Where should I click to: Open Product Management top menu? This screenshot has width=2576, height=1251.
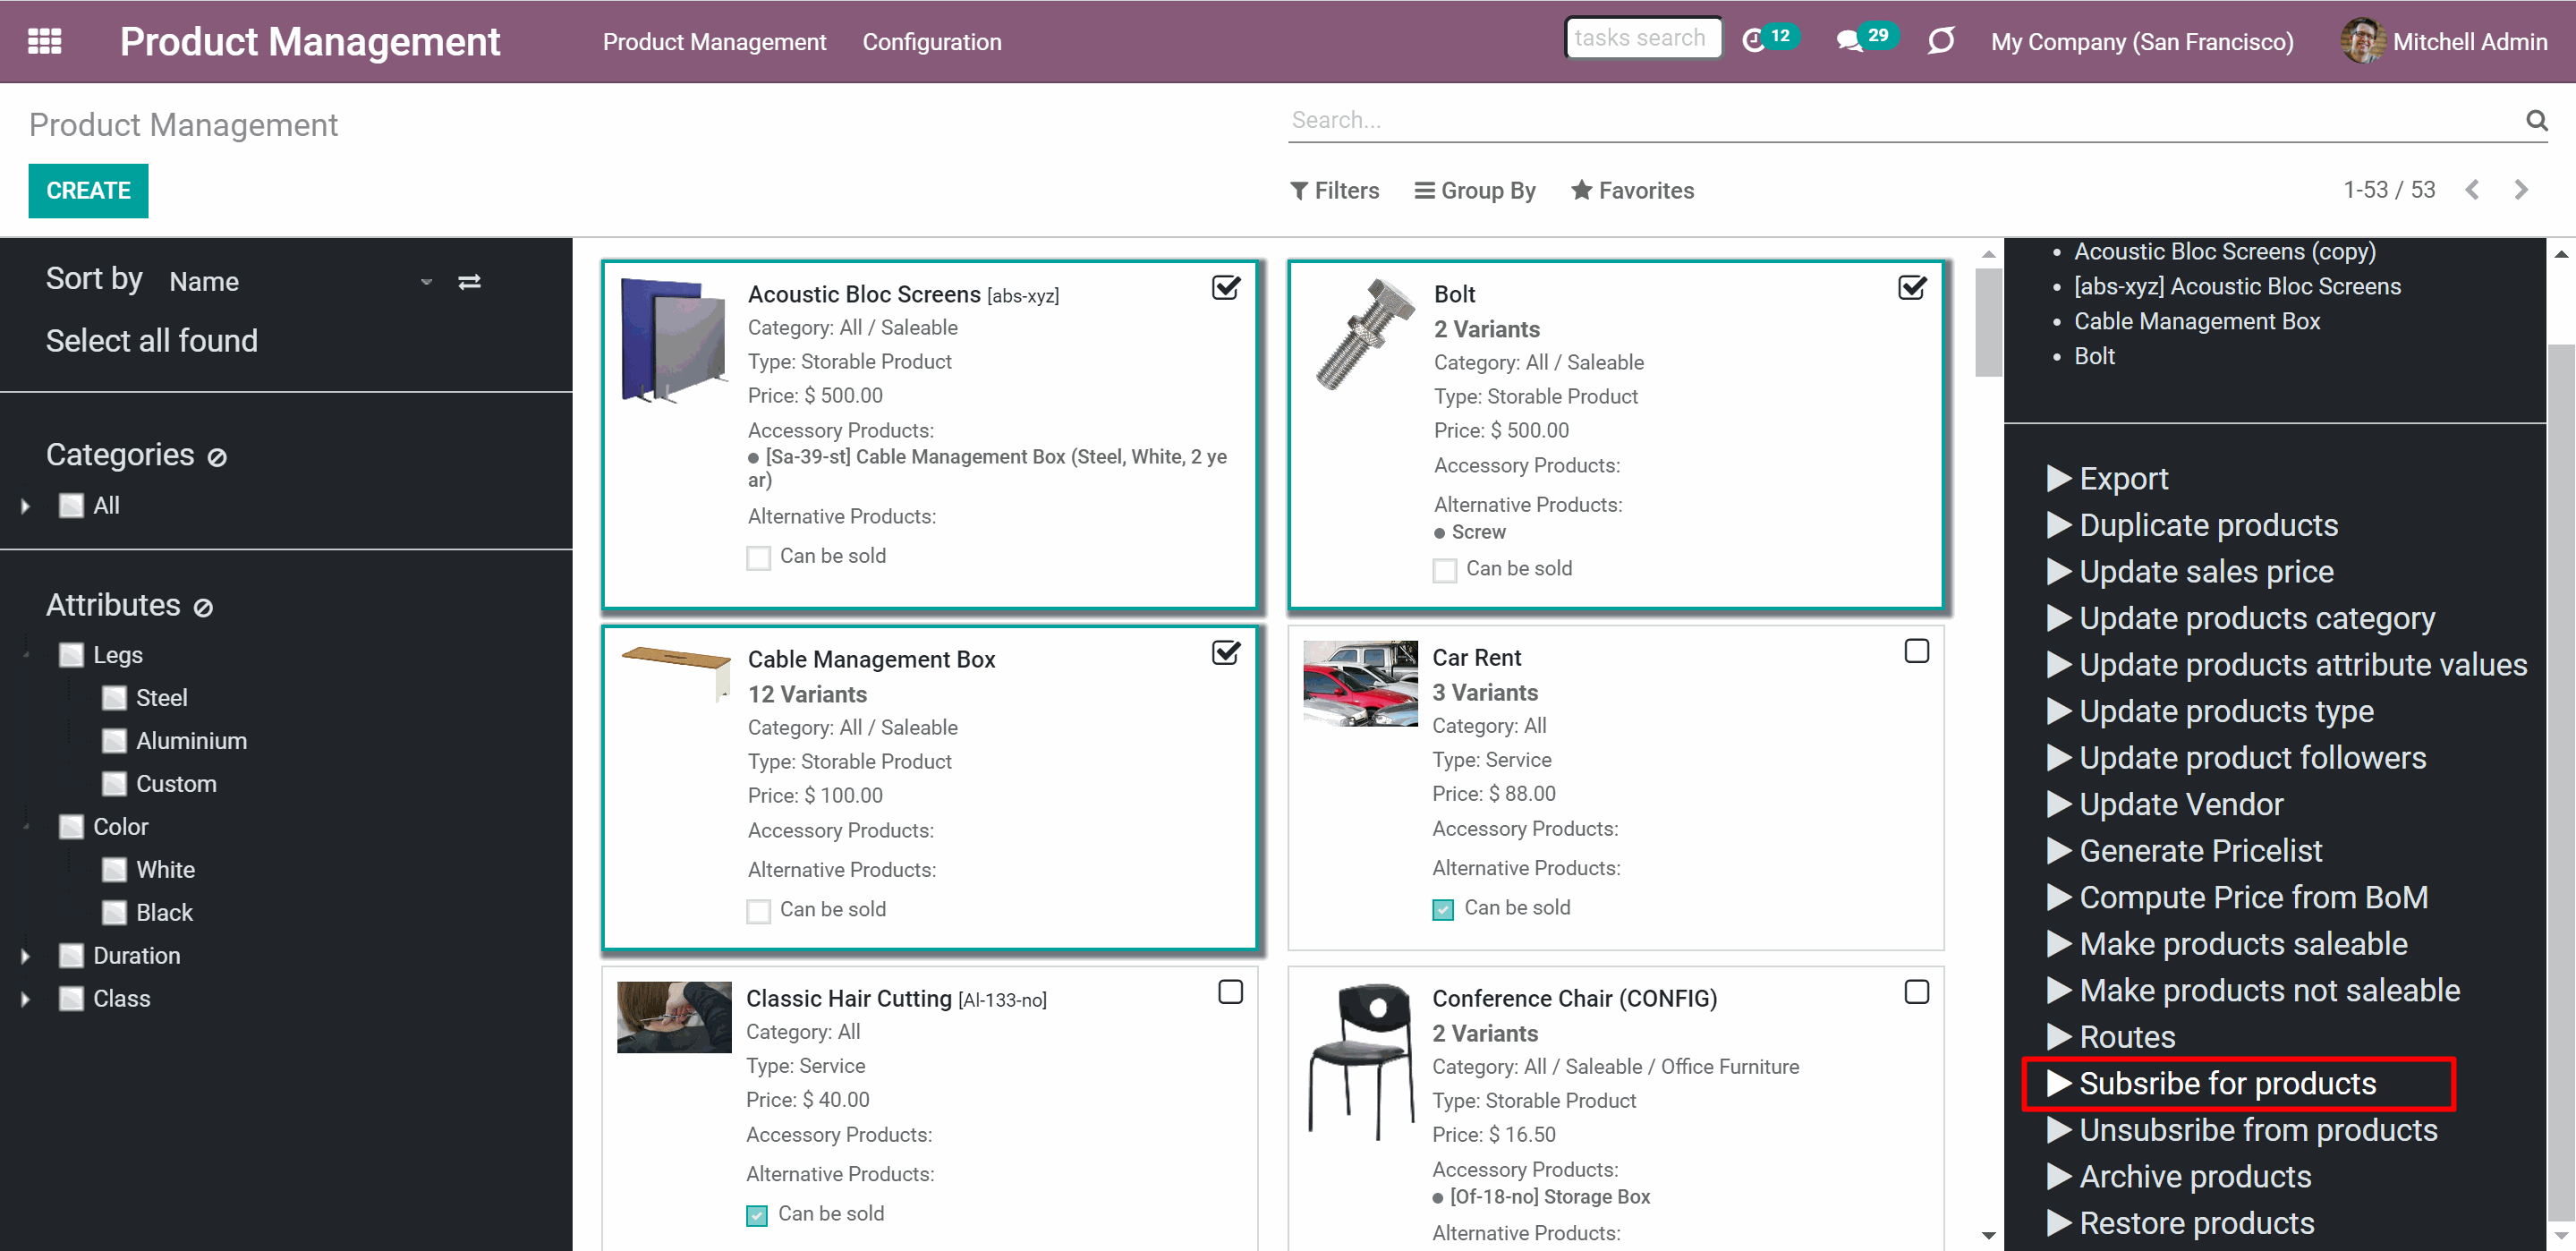[714, 41]
